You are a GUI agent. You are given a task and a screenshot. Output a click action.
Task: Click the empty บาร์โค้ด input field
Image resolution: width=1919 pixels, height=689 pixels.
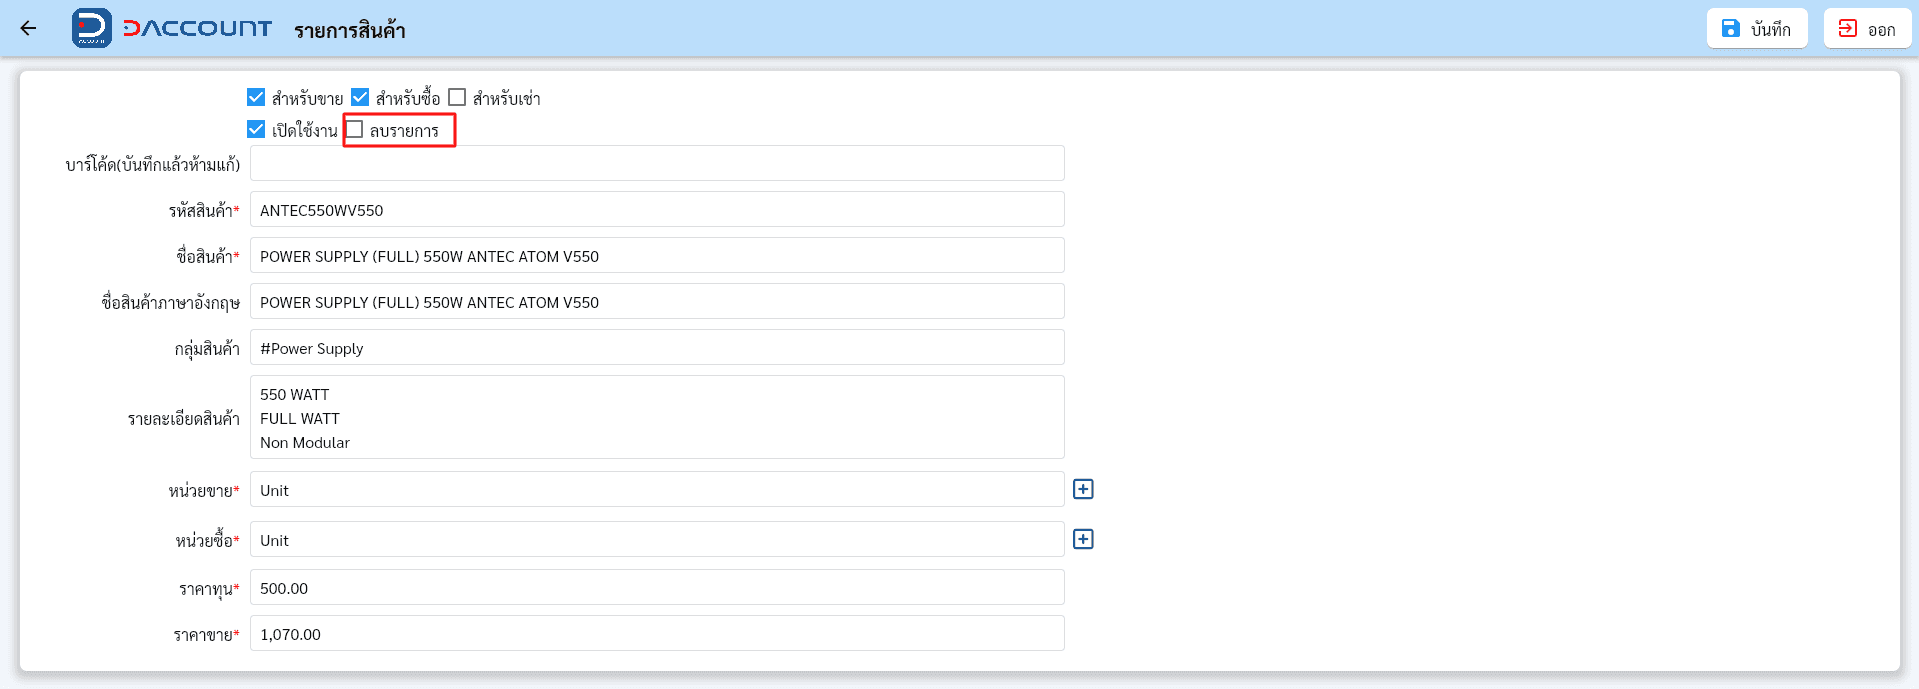(x=657, y=163)
